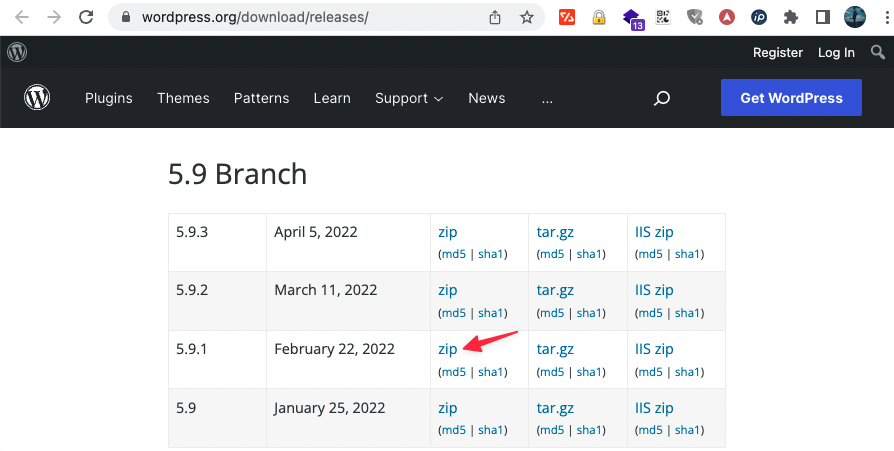Open the QR code extension icon

coord(663,17)
